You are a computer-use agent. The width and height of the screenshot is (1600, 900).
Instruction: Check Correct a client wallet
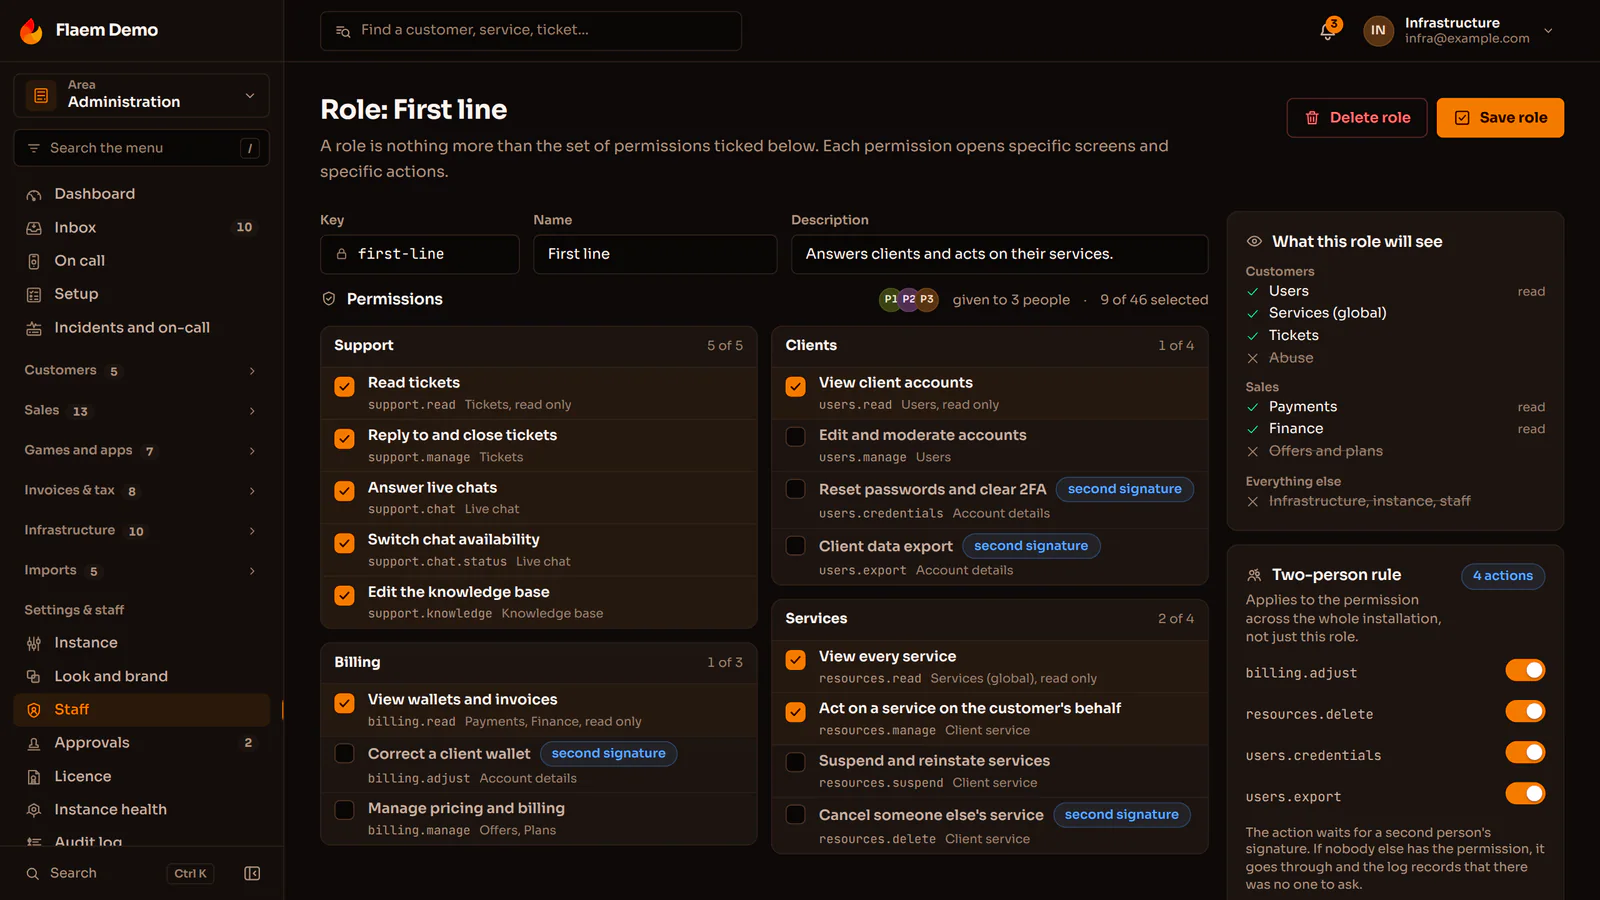[344, 754]
